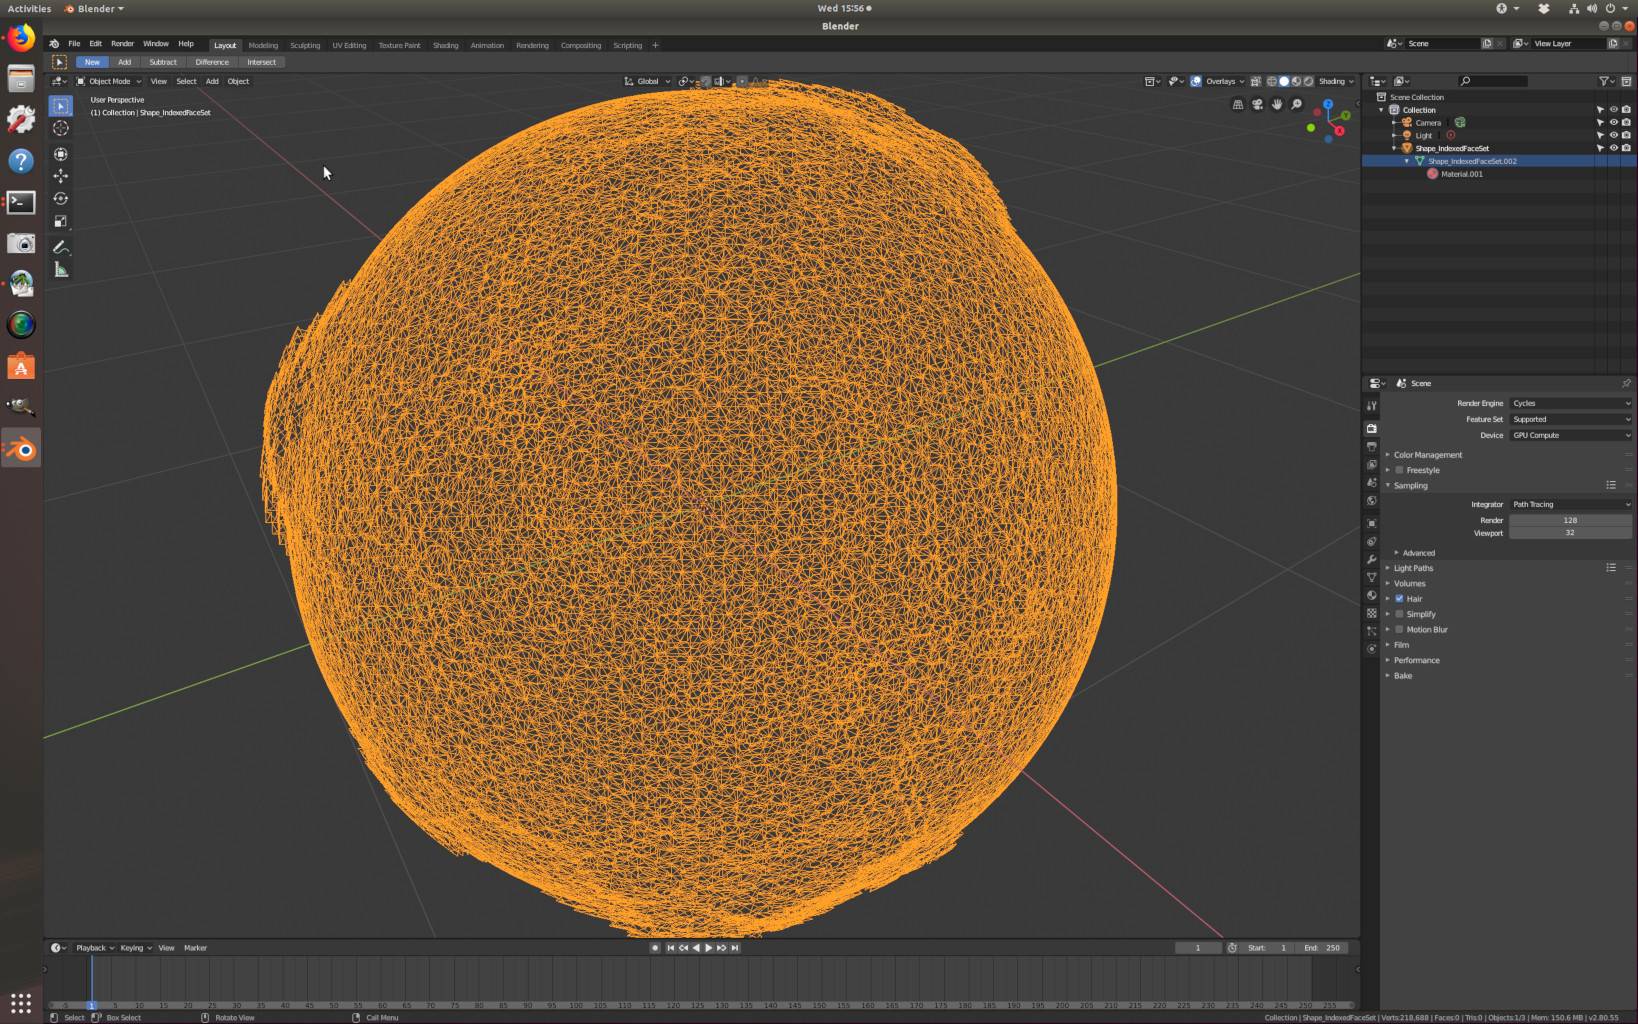Open Global transform orientation dropdown
The height and width of the screenshot is (1024, 1638).
click(x=647, y=81)
